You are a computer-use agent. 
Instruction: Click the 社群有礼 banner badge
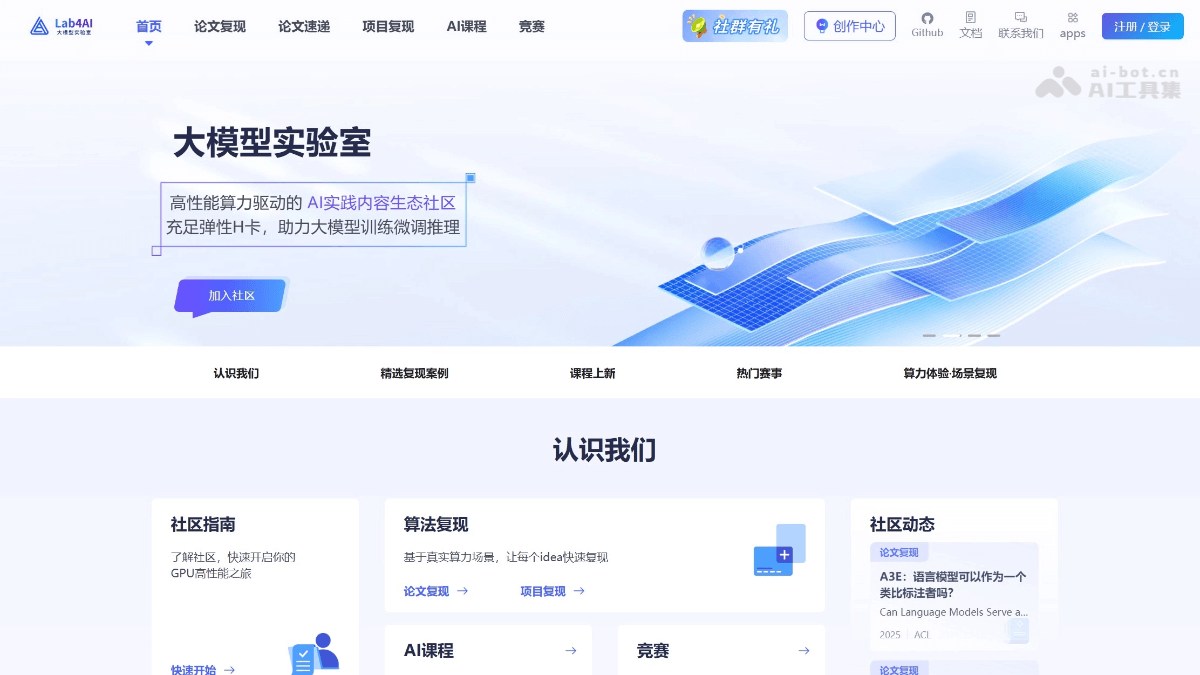click(x=735, y=26)
